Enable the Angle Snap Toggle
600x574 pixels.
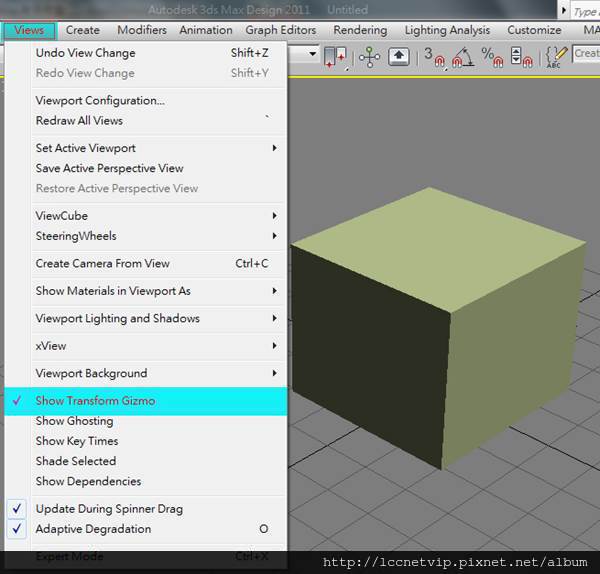tap(462, 57)
